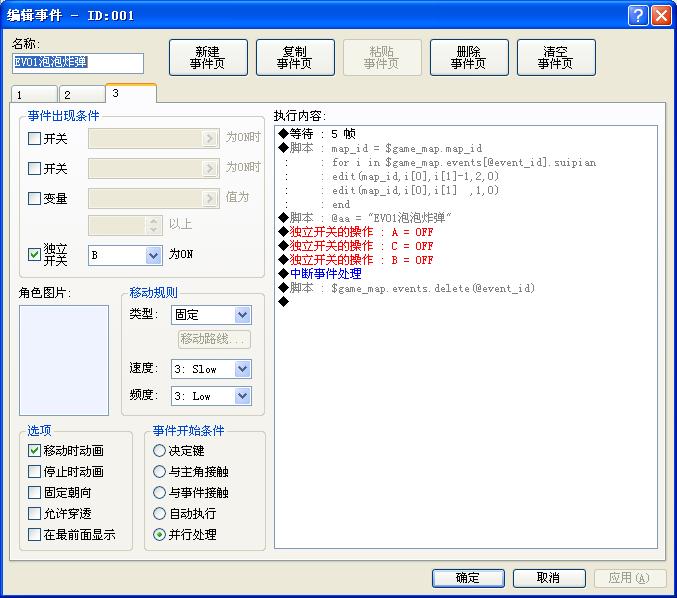Check the 在最前面显示 option
Image resolution: width=677 pixels, height=598 pixels.
pos(34,535)
